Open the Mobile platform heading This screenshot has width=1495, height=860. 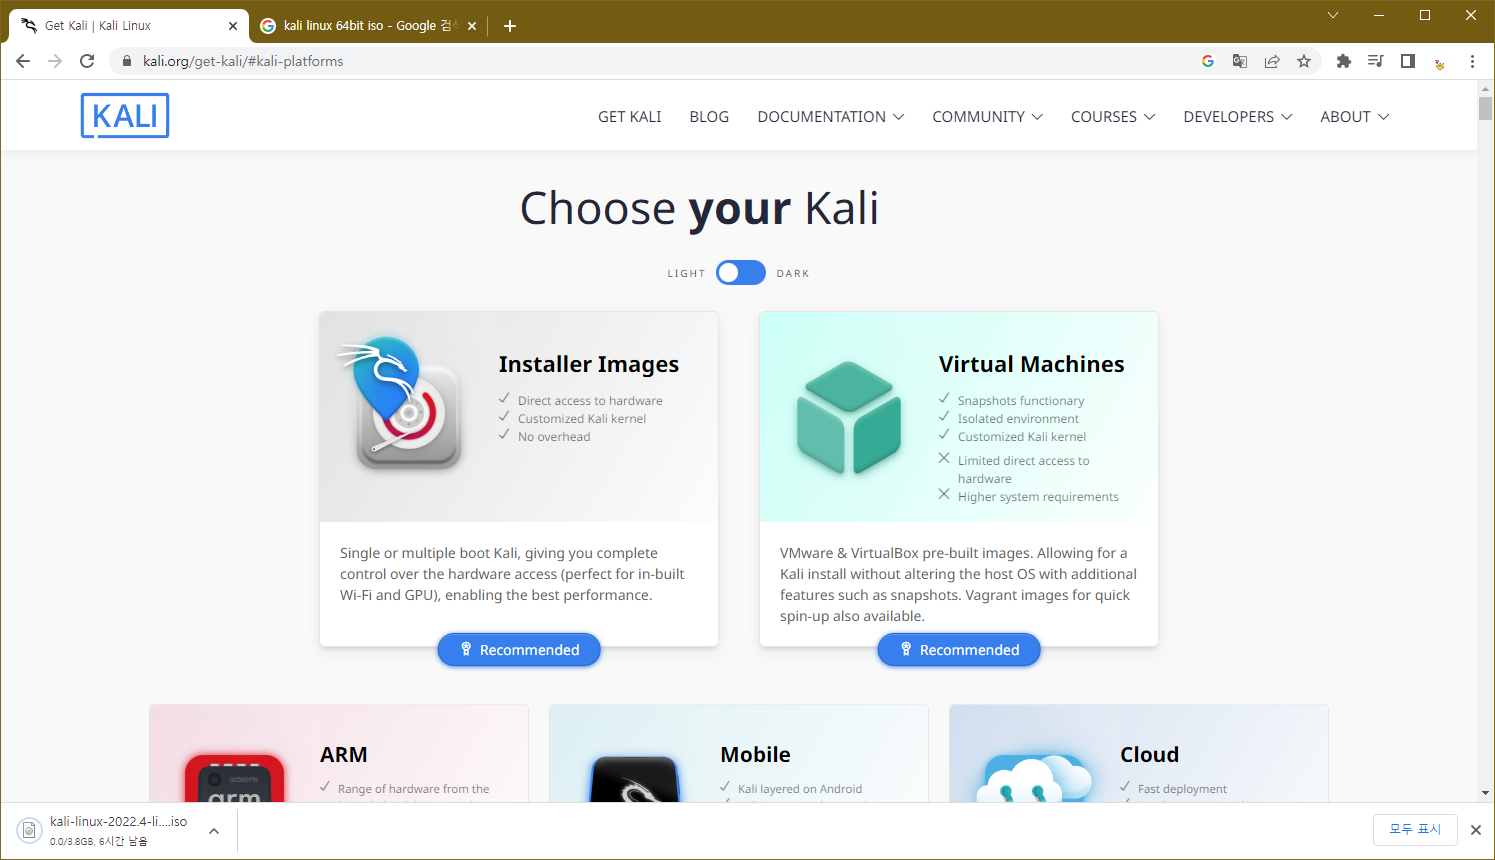(756, 755)
